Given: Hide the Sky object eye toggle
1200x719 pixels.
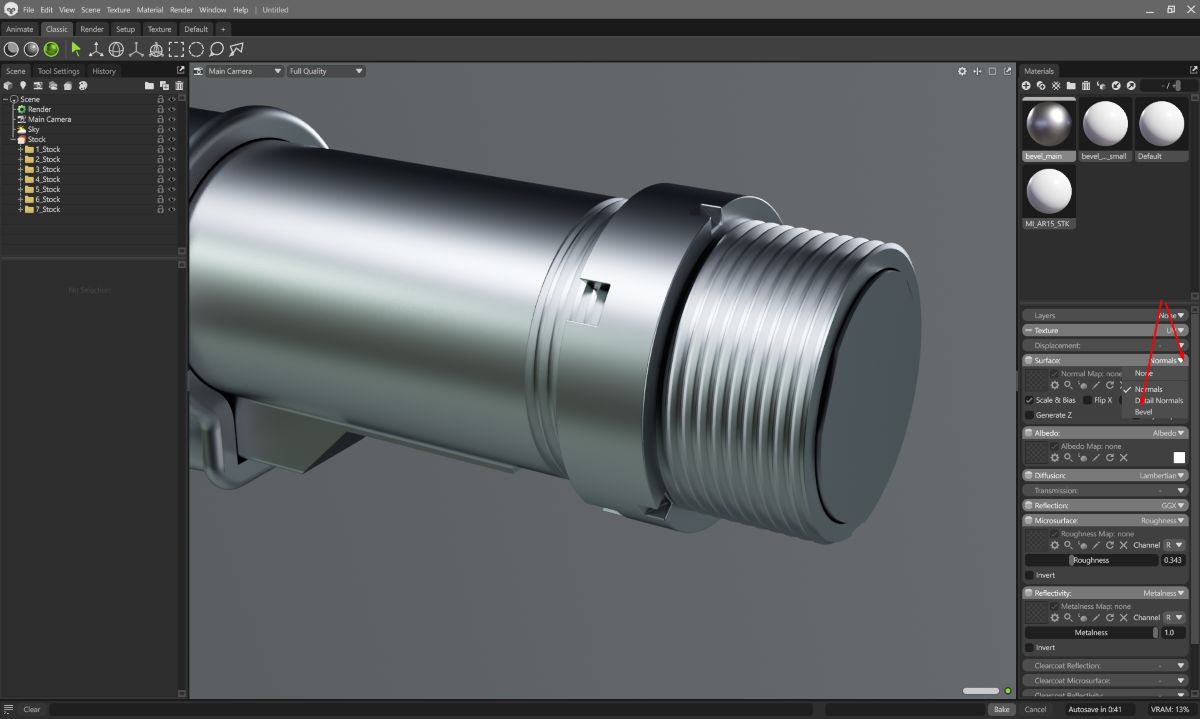Looking at the screenshot, I should tap(171, 129).
